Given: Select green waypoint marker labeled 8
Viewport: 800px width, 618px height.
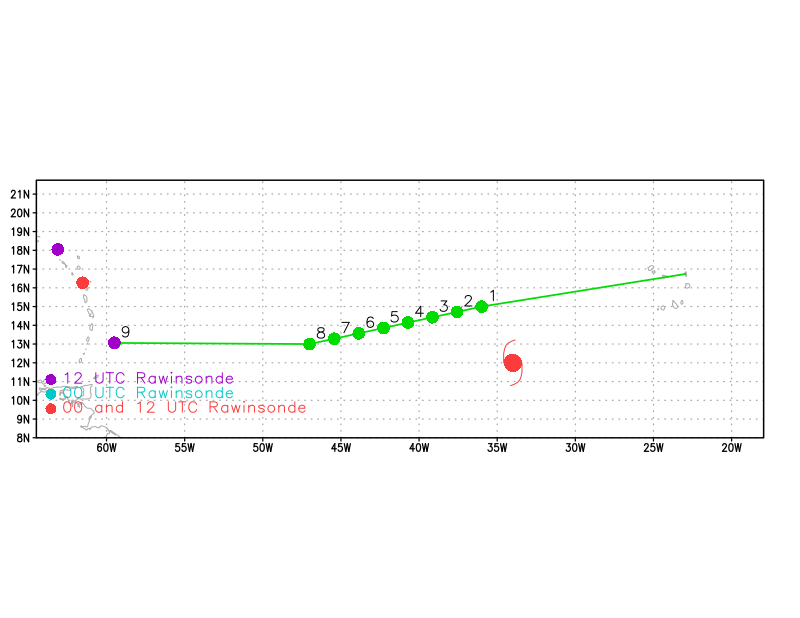Looking at the screenshot, I should tap(309, 344).
